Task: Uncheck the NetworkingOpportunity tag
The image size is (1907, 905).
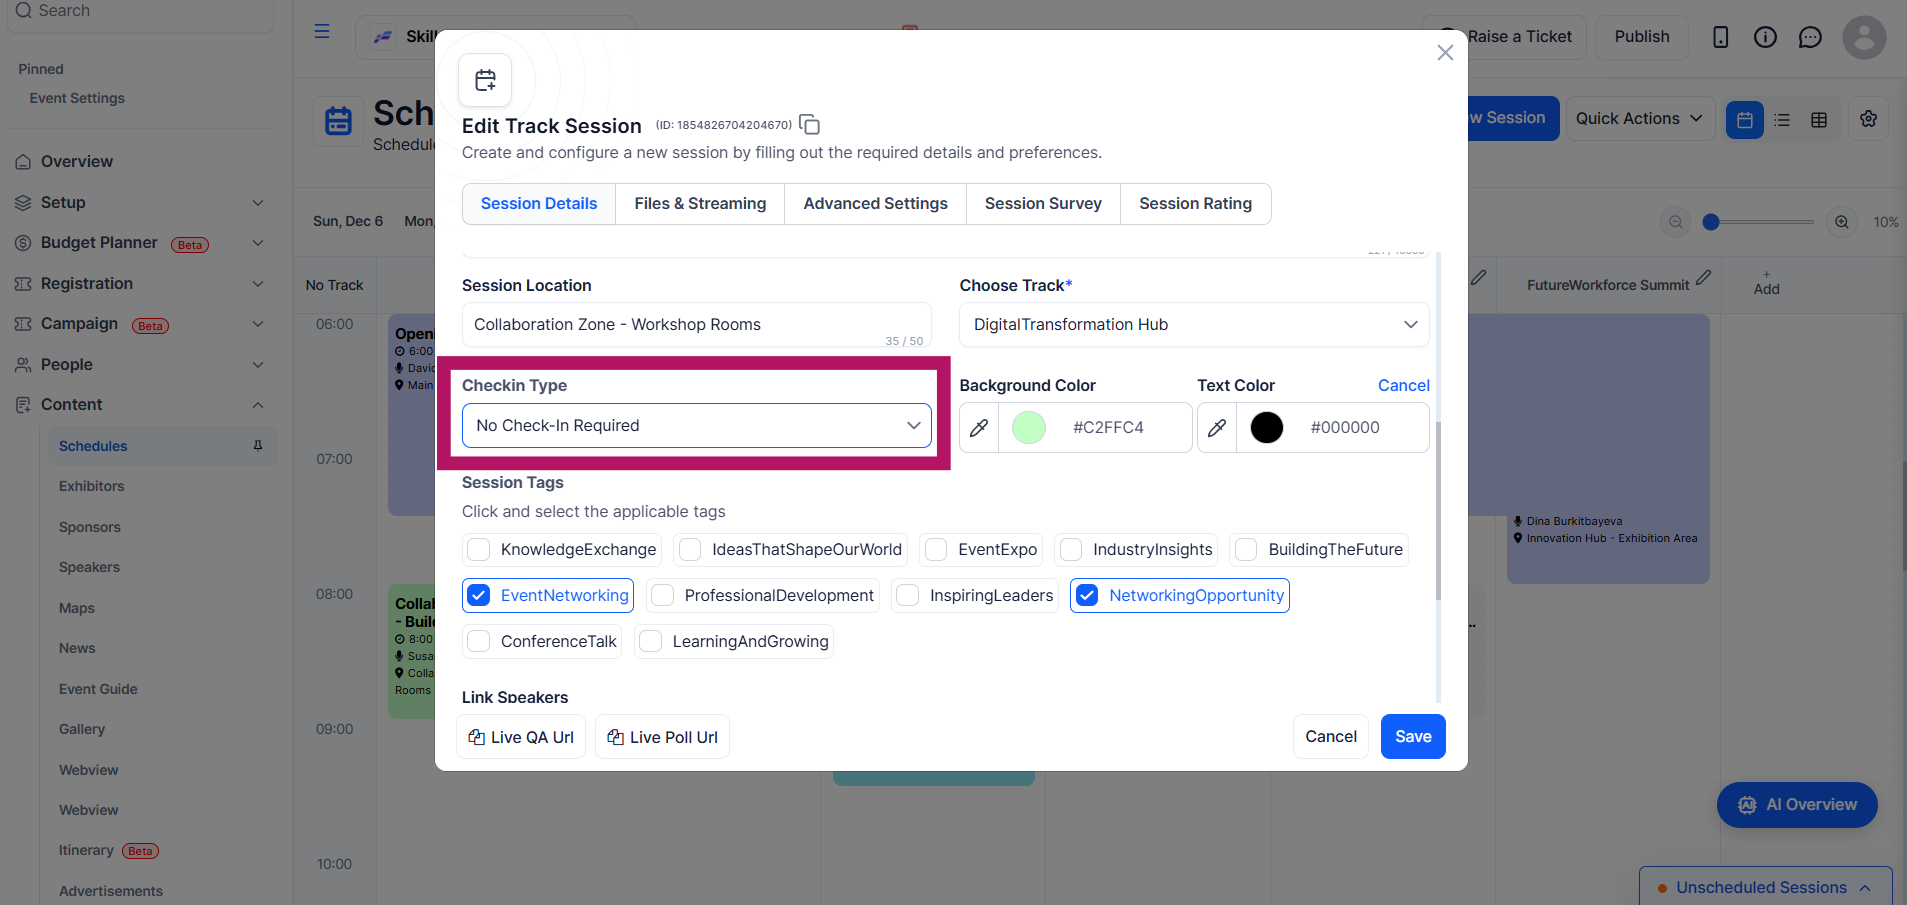Action: tap(1087, 596)
